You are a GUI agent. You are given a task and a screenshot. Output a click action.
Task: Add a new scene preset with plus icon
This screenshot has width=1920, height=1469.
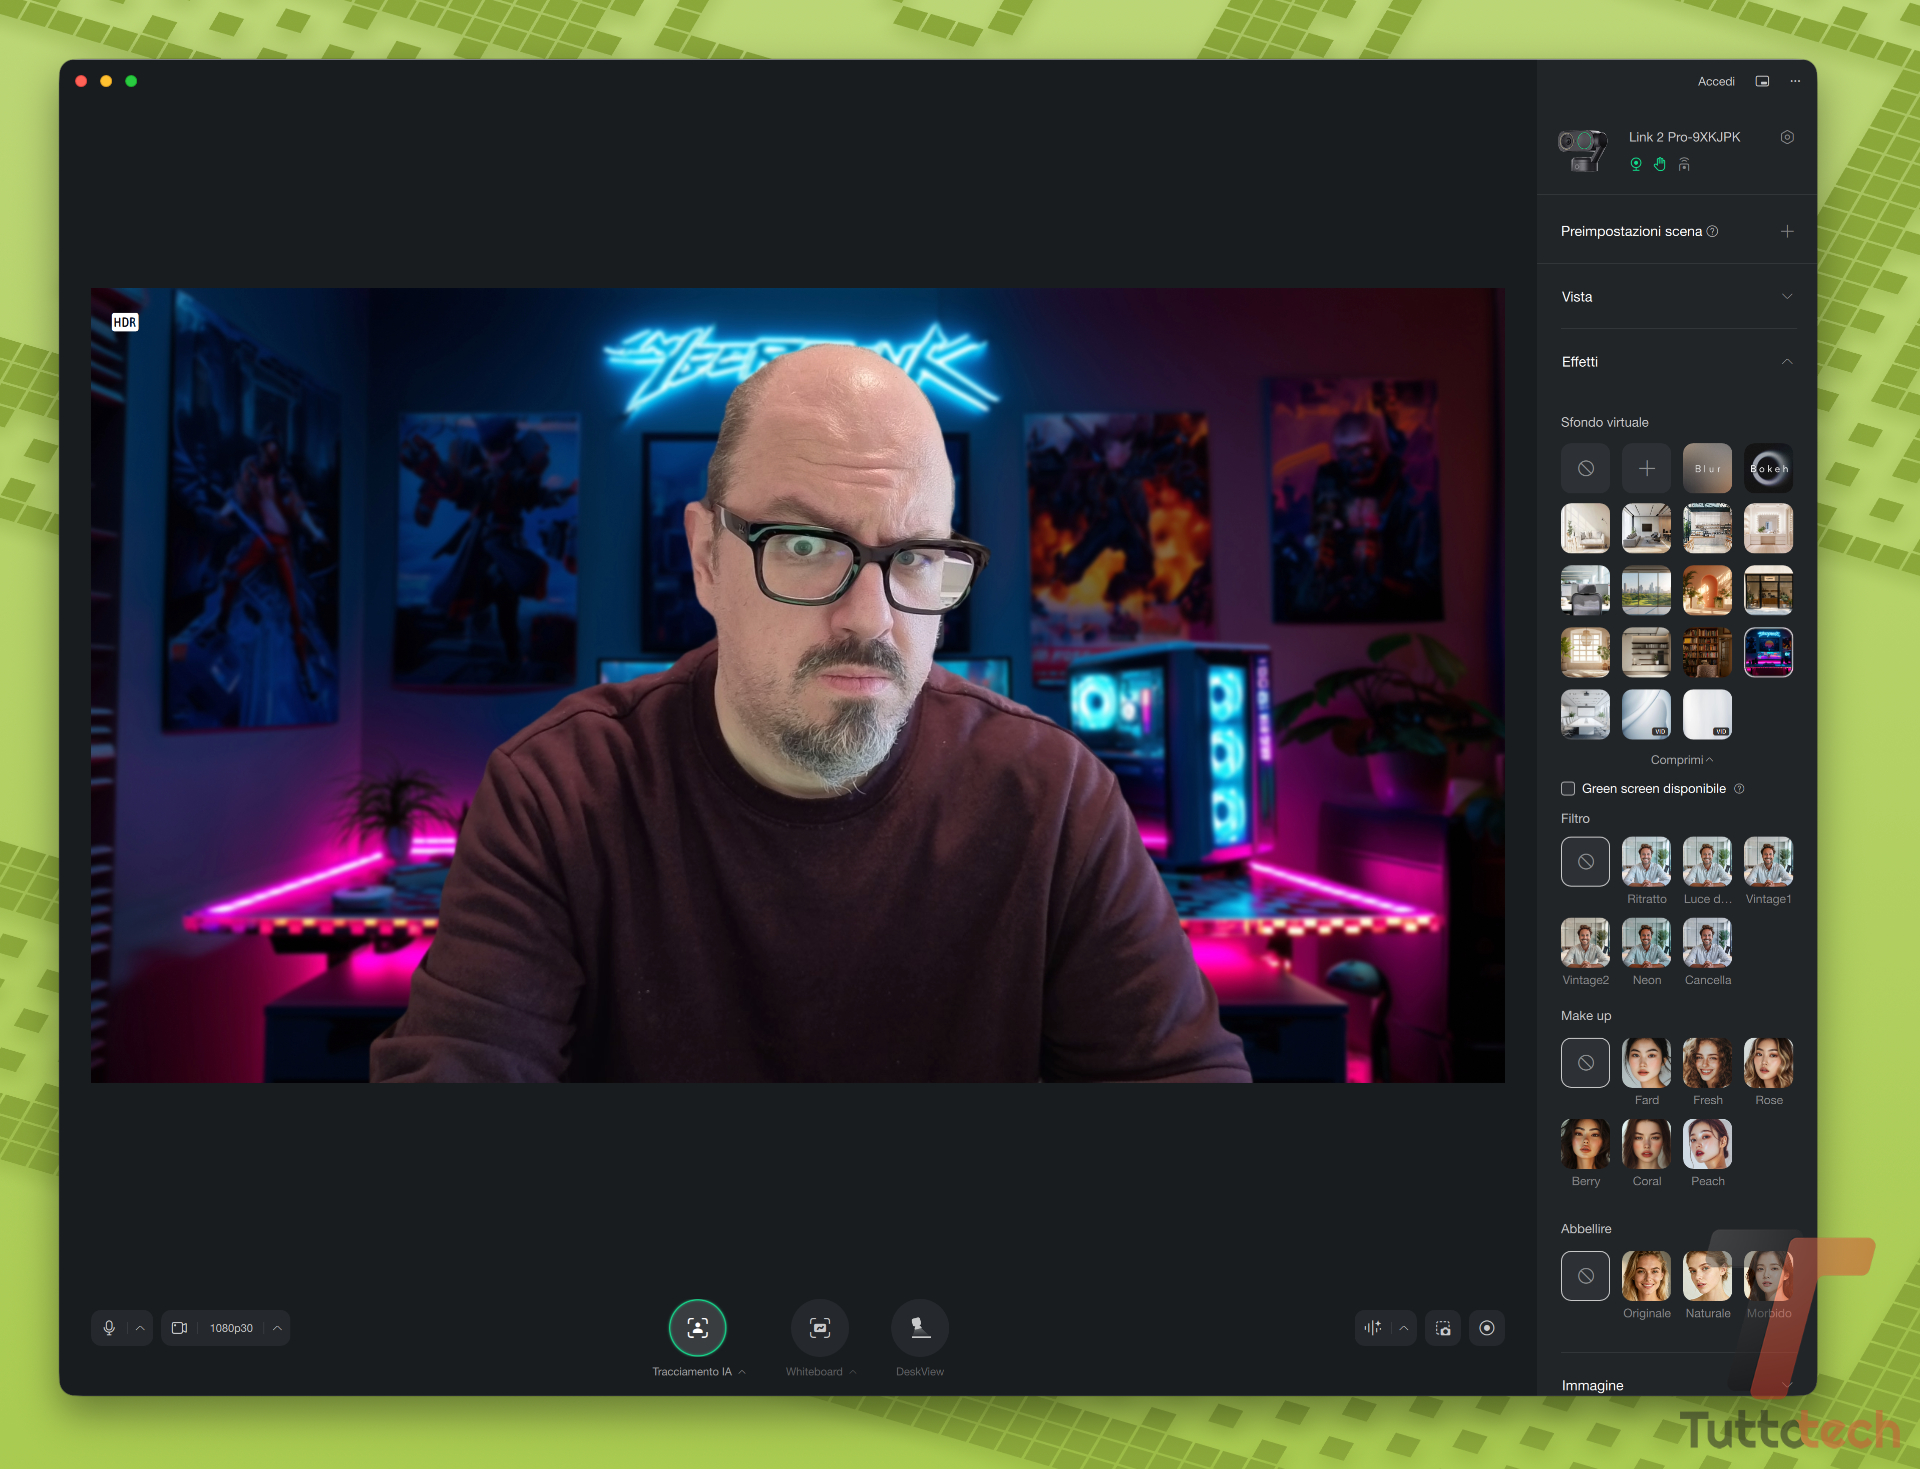click(1786, 231)
